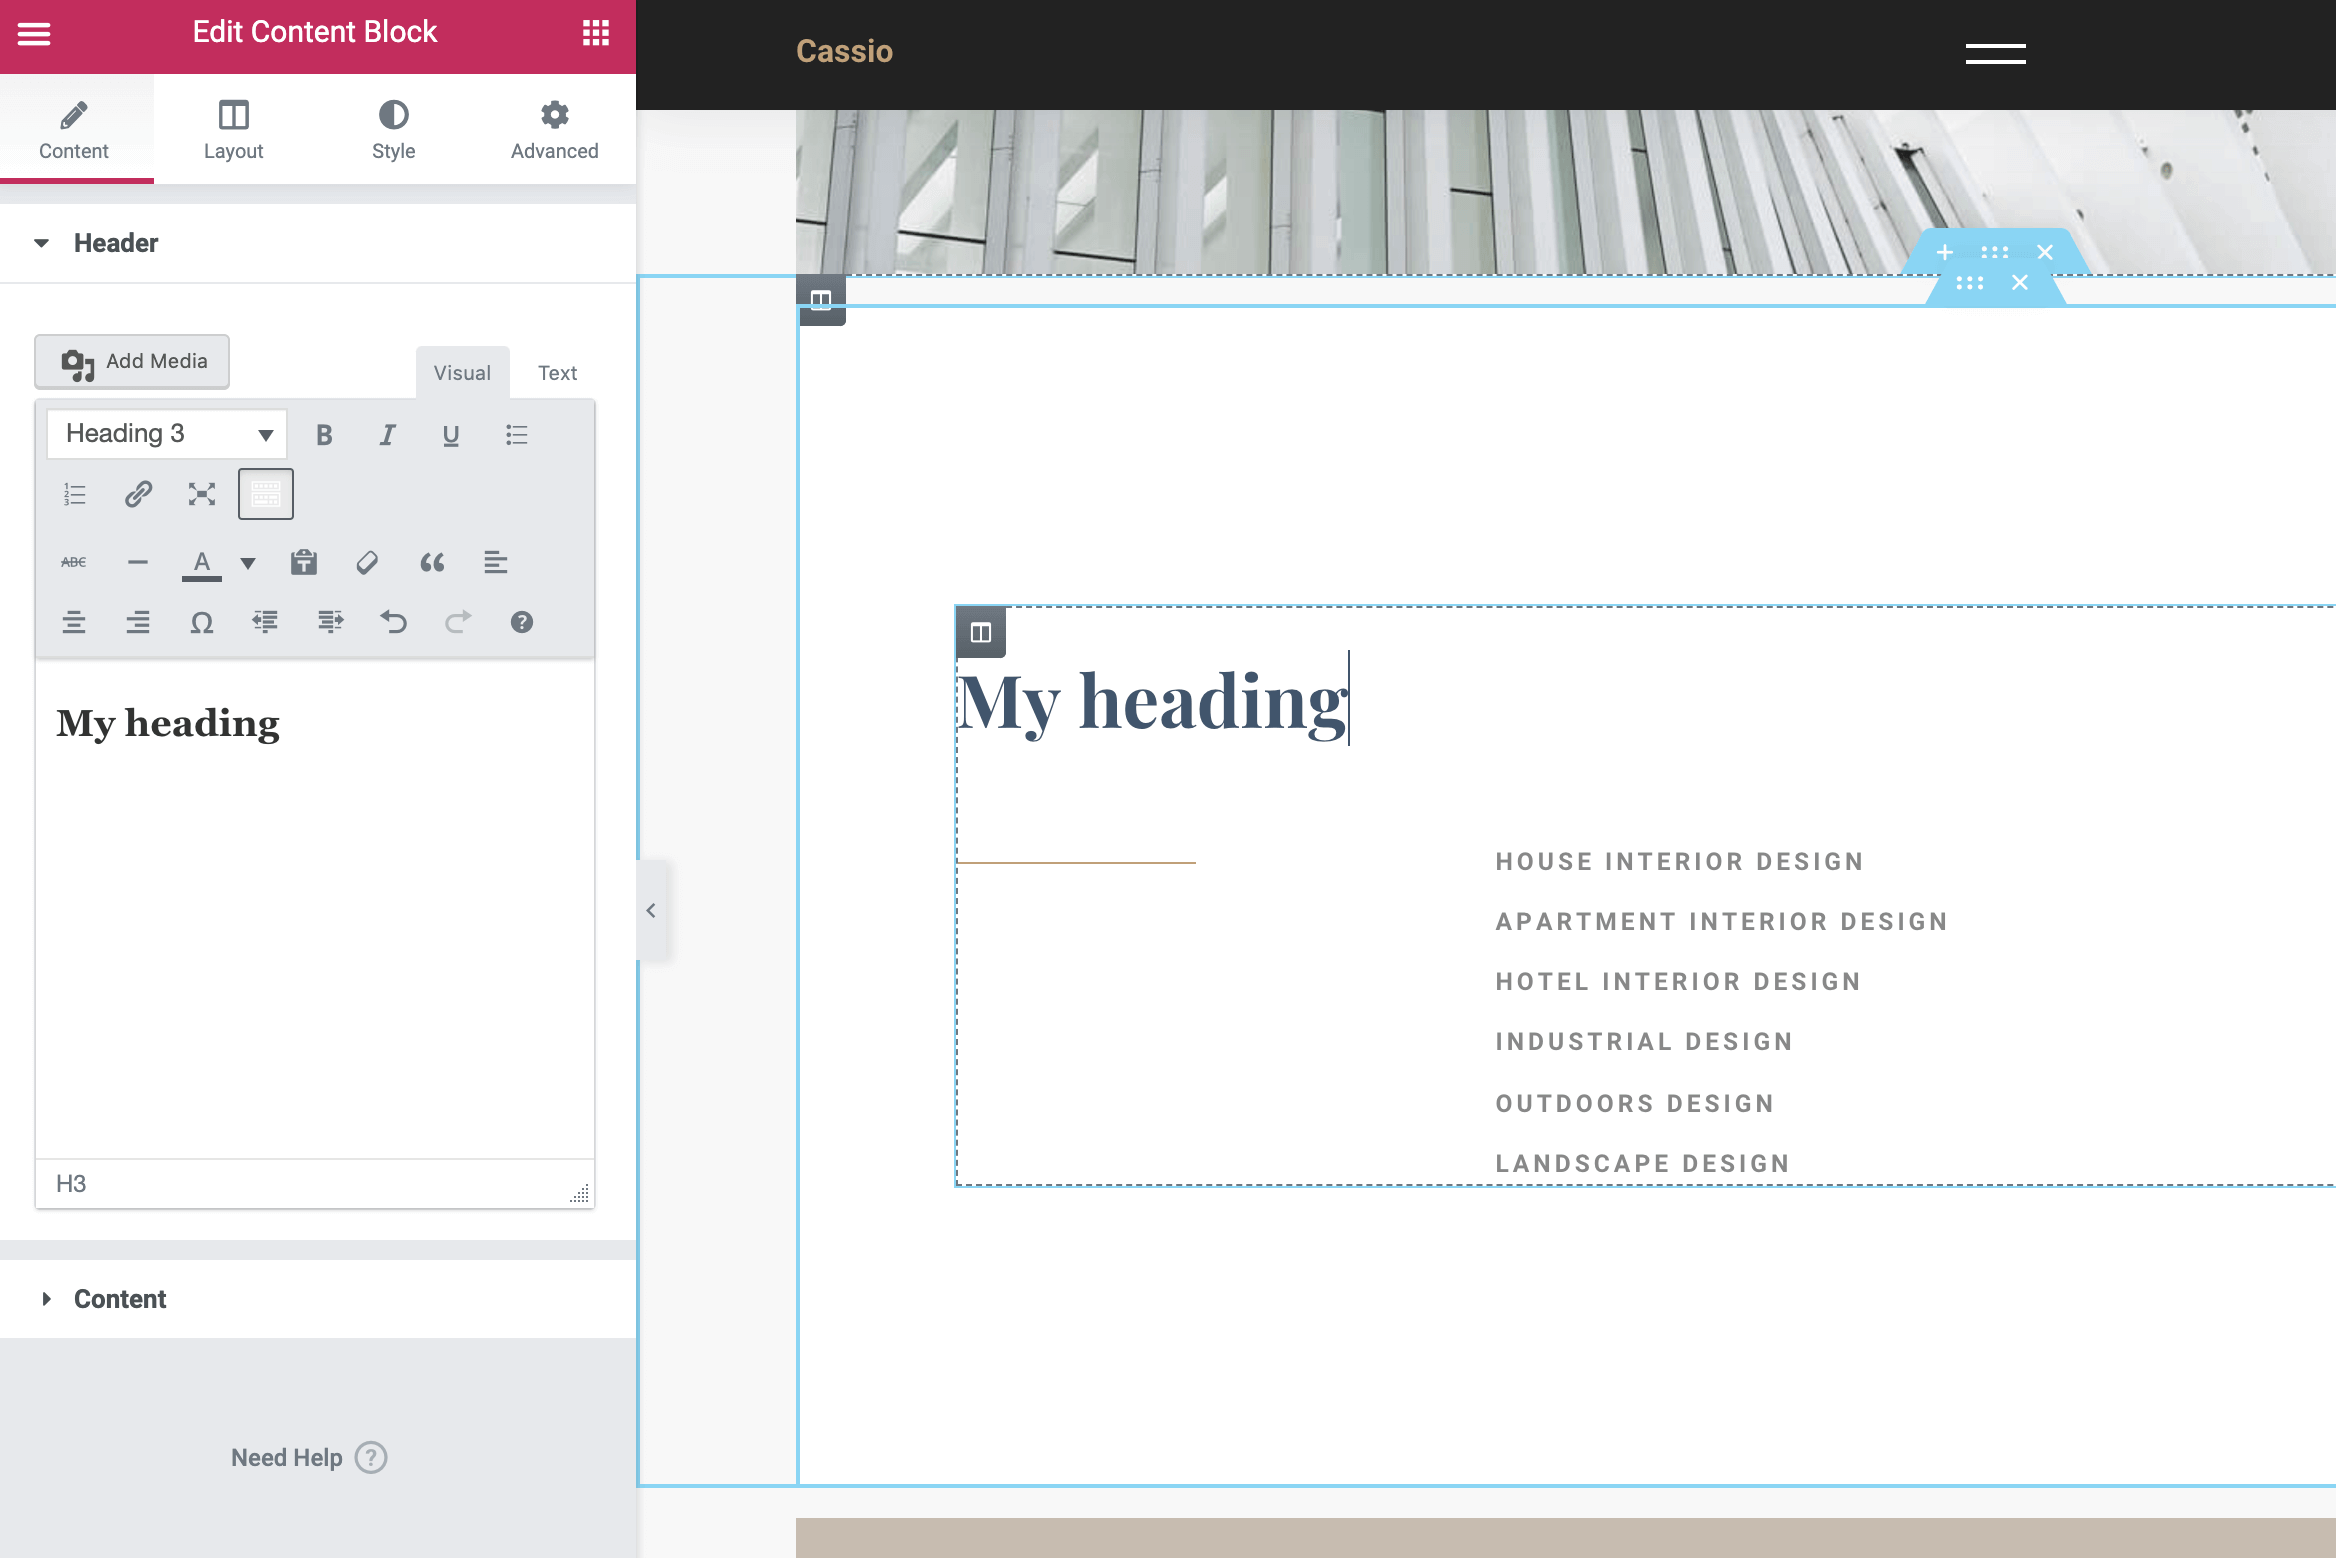Open the paste as text clipboard icon
This screenshot has height=1558, width=2336.
pos(304,563)
